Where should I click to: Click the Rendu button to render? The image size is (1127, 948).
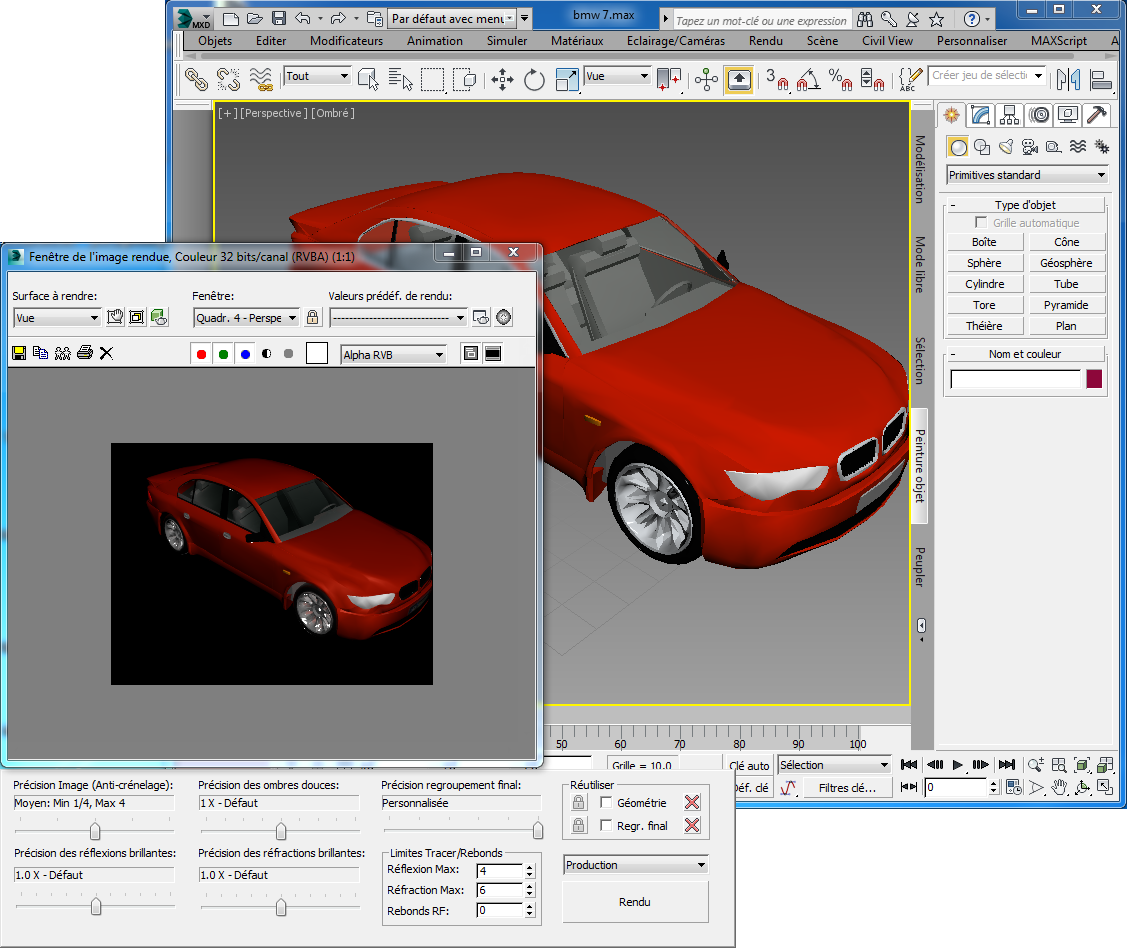[635, 902]
